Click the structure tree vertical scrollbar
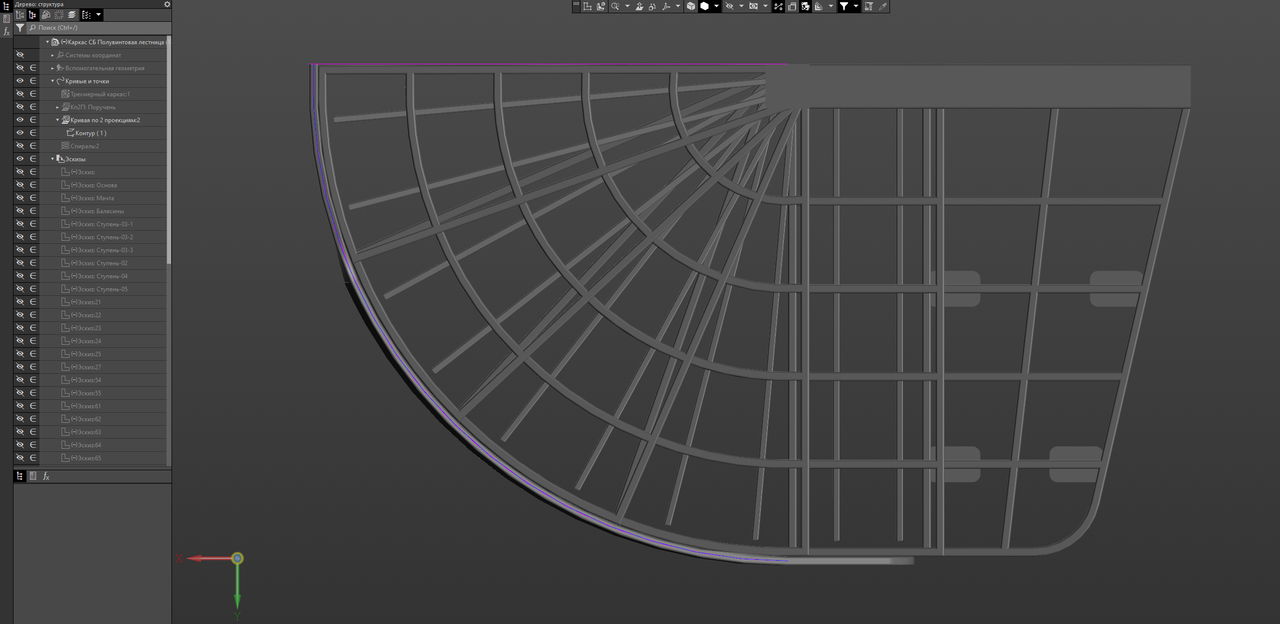 (169, 150)
